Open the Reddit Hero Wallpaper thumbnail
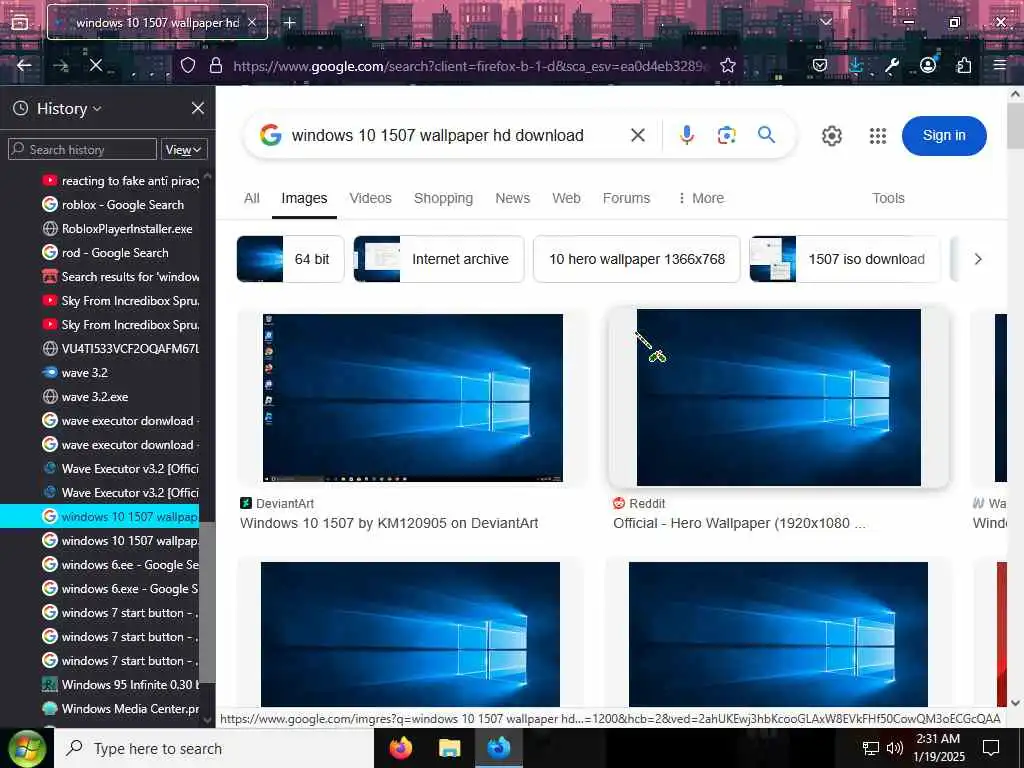Viewport: 1024px width, 768px height. point(778,397)
